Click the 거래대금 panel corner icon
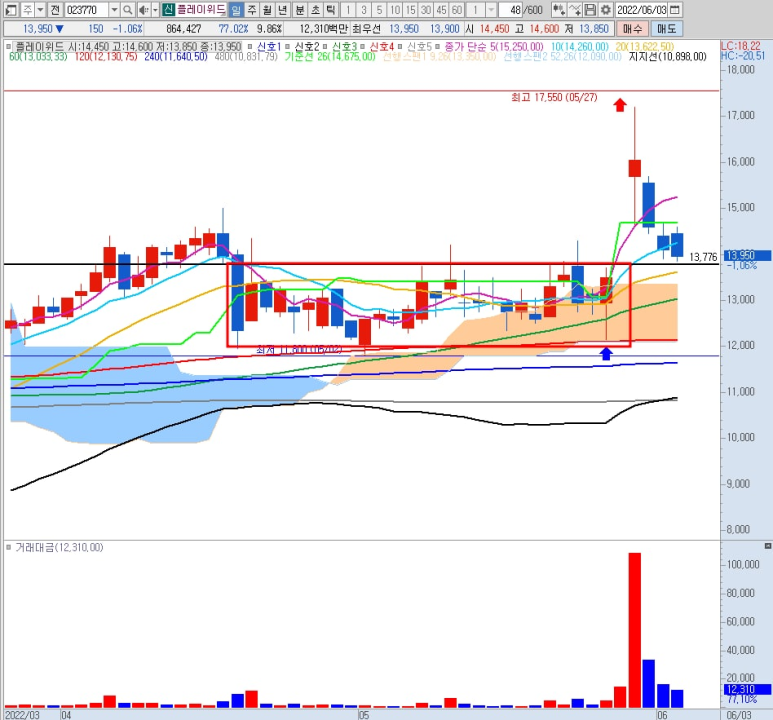The height and width of the screenshot is (720, 773). click(x=768, y=546)
